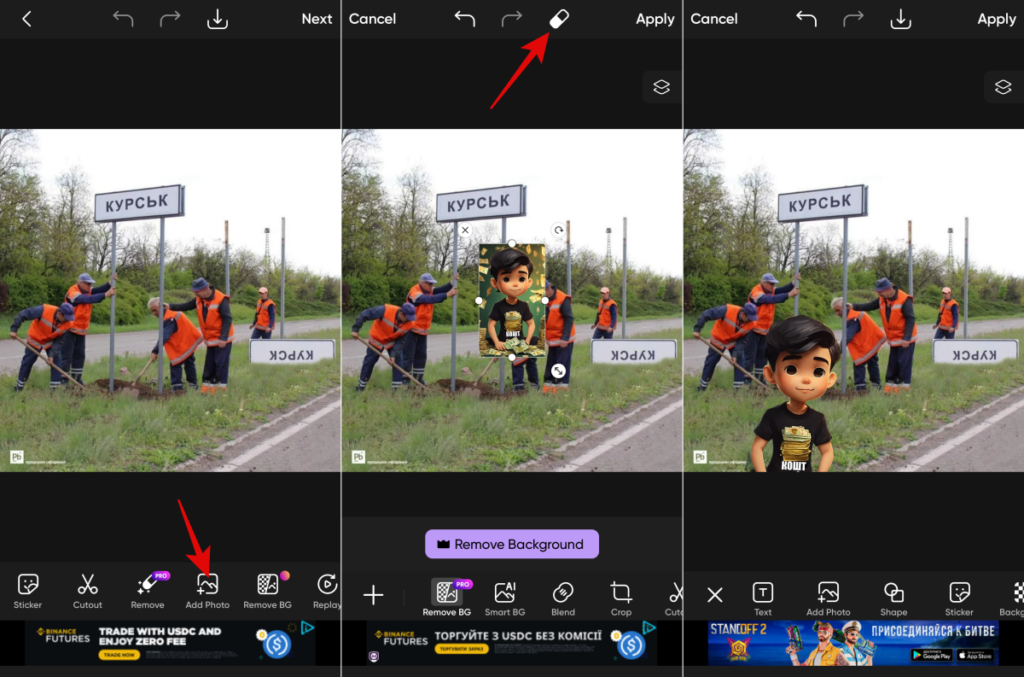Screen dimensions: 1024x677
Task: Click the Google Play badge in ad
Action: point(931,655)
